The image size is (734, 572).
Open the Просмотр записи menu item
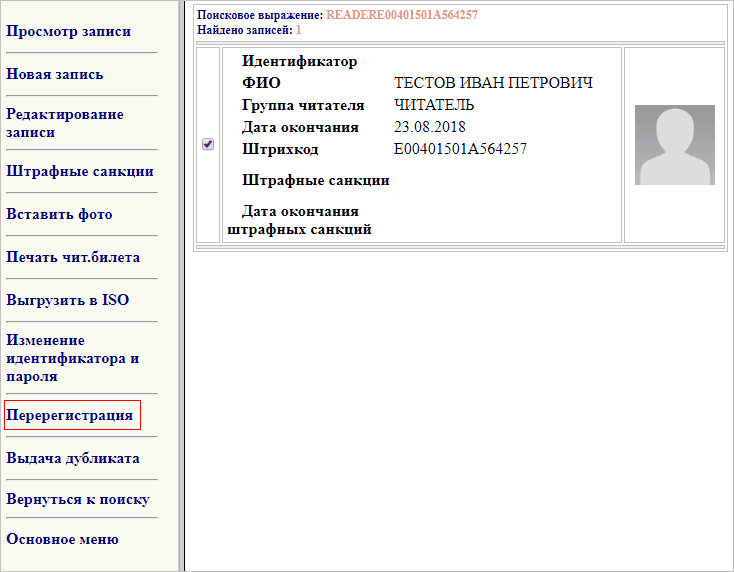pyautogui.click(x=68, y=31)
